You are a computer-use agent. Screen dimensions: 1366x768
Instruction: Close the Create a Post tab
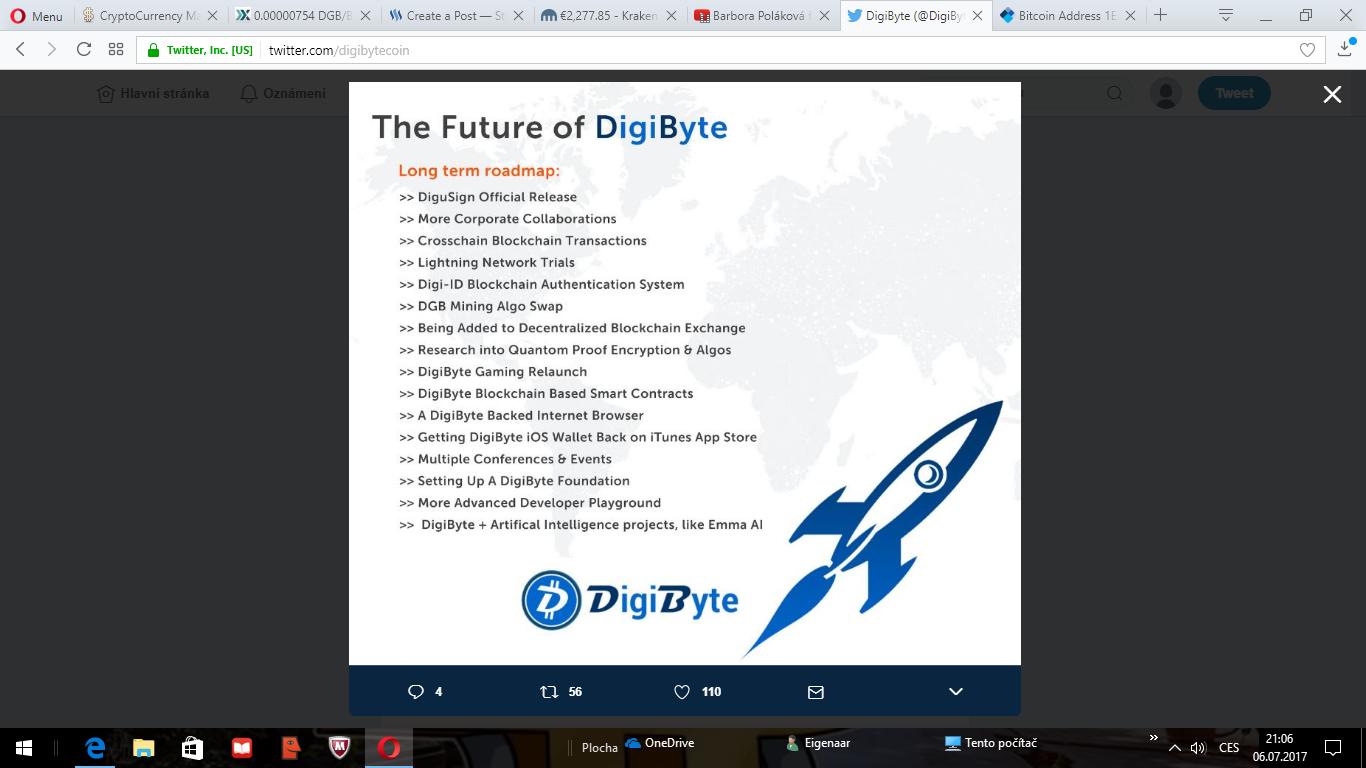519,16
